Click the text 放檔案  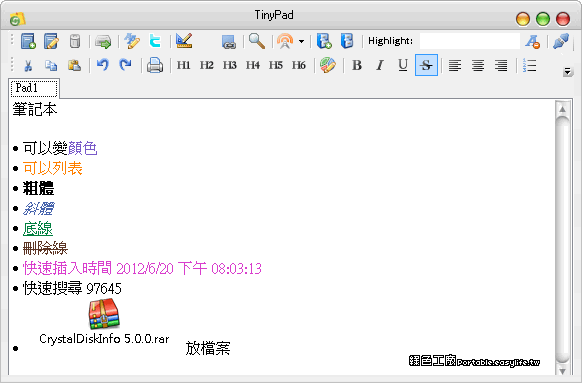click(208, 348)
